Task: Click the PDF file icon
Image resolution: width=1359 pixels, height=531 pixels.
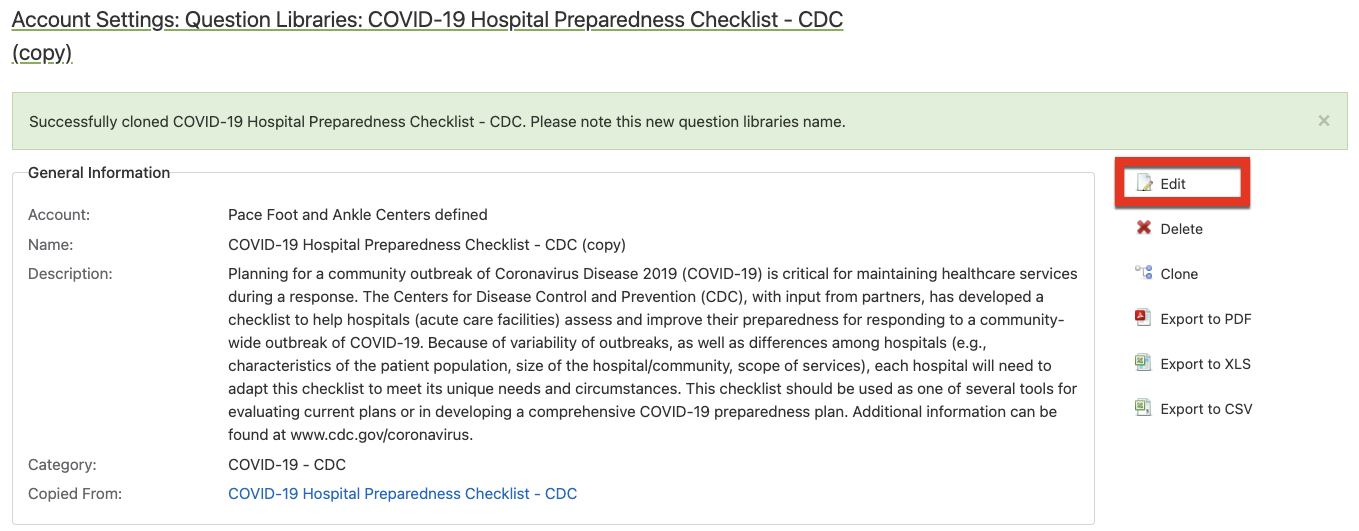Action: (1144, 318)
